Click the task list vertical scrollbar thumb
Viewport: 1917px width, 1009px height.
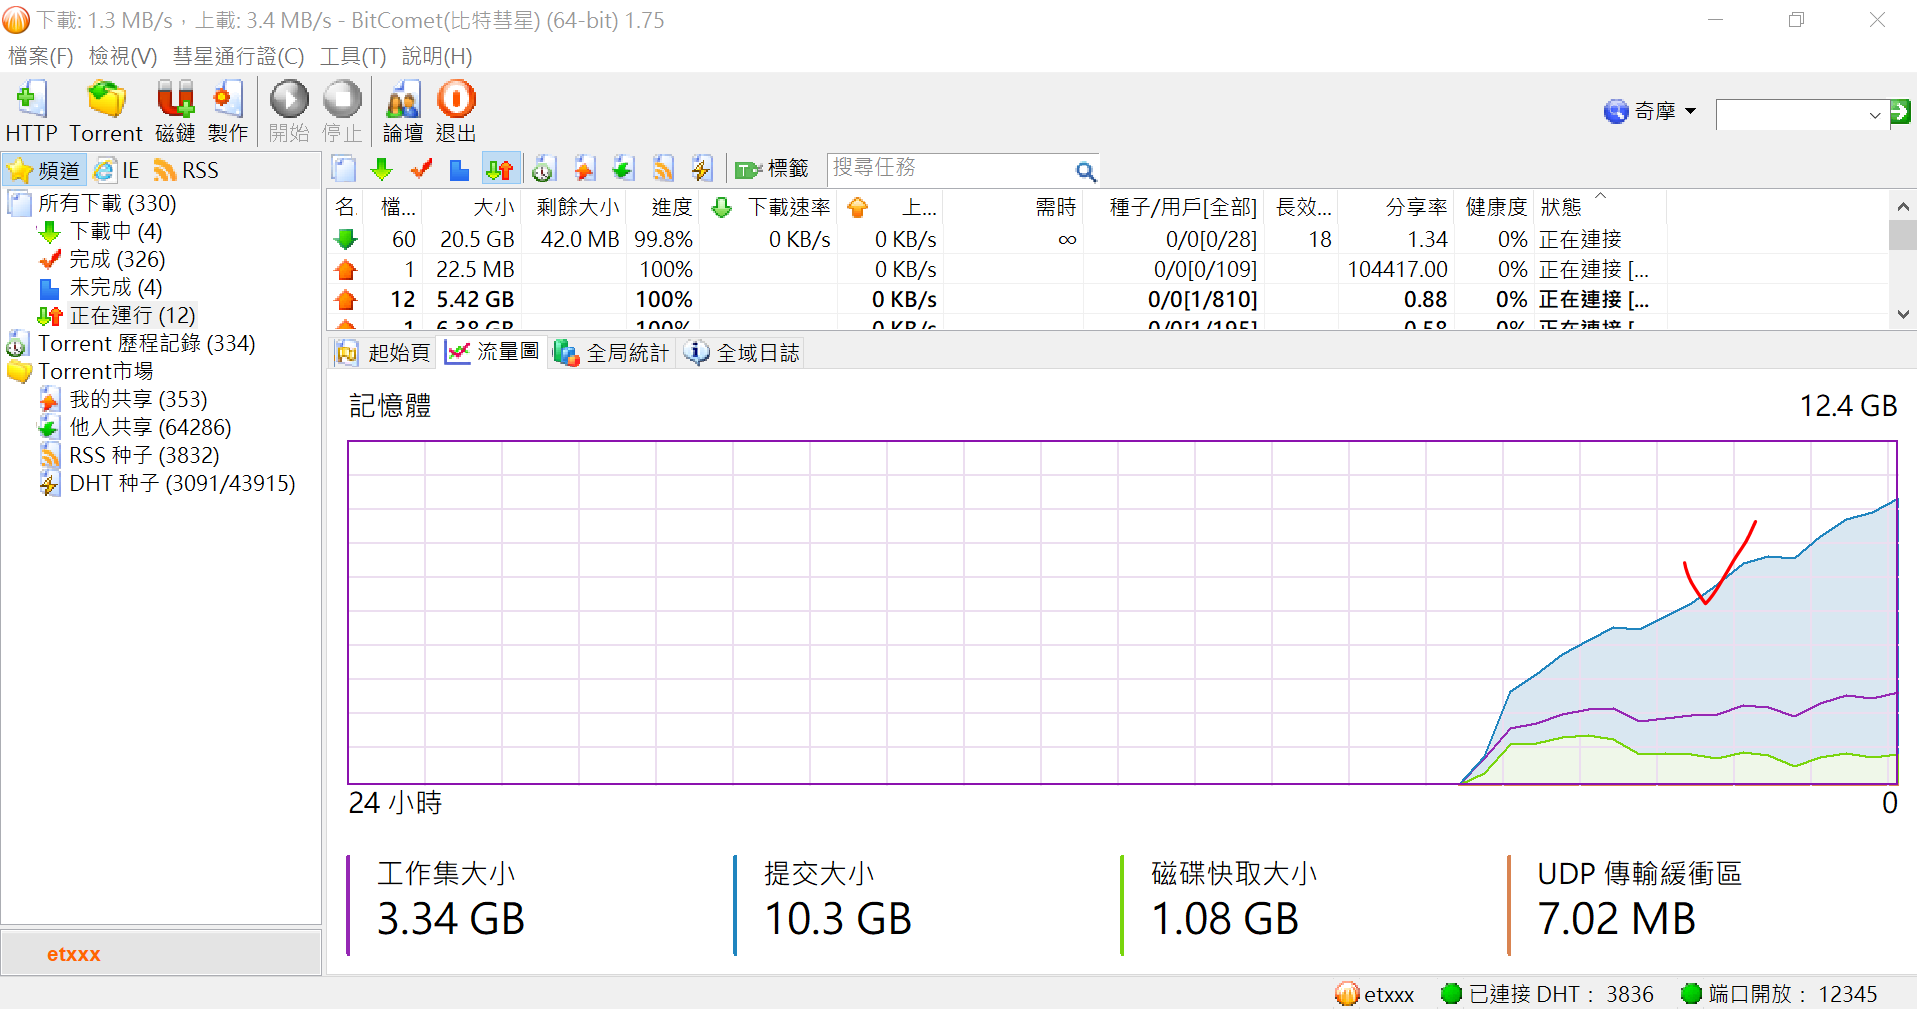(1902, 236)
